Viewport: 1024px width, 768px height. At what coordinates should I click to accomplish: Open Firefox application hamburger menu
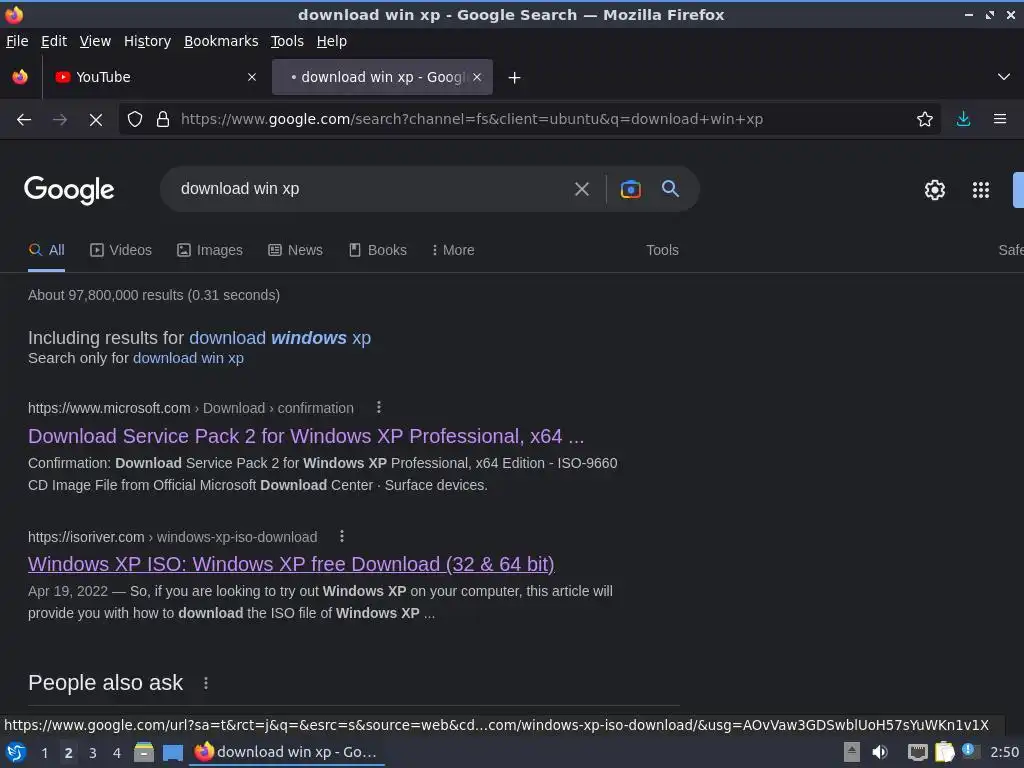pos(999,119)
